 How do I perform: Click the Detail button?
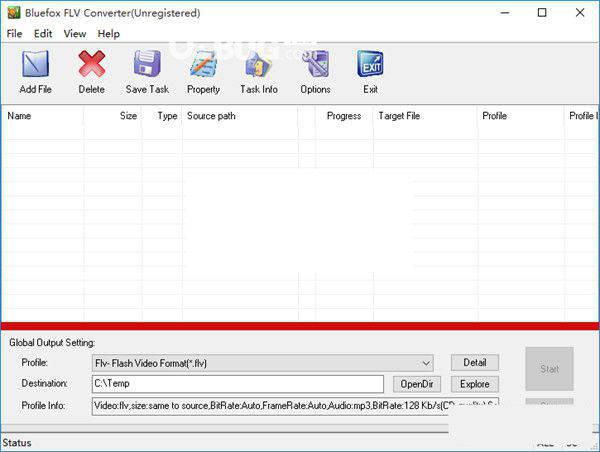coord(474,362)
